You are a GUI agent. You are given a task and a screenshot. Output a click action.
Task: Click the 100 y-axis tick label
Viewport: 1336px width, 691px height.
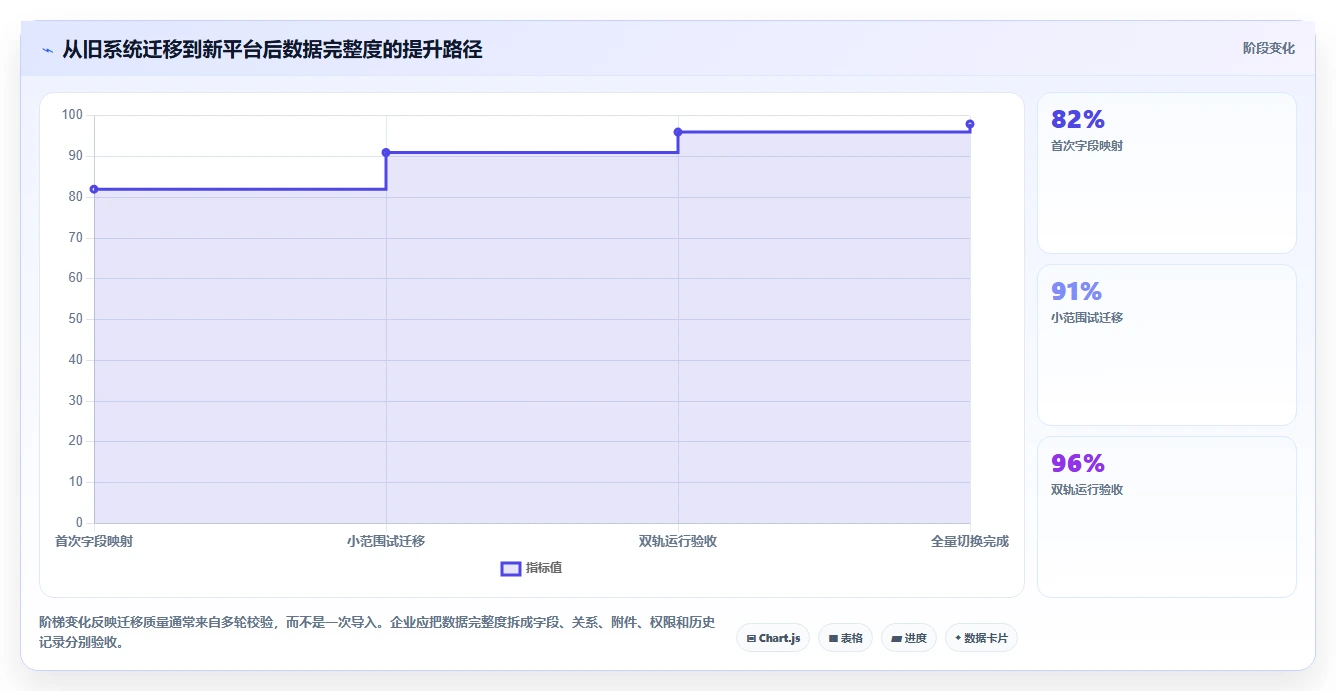pos(72,115)
